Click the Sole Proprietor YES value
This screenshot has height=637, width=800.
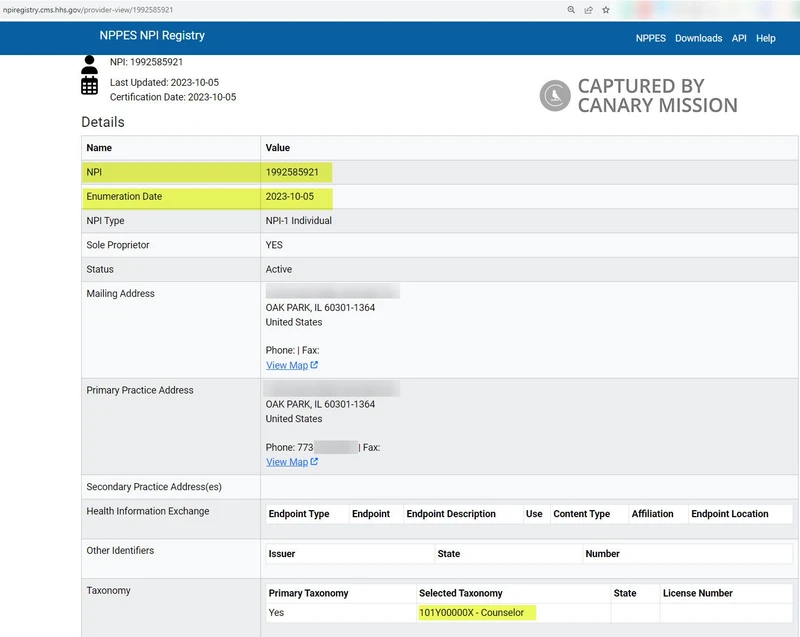pyautogui.click(x=274, y=245)
